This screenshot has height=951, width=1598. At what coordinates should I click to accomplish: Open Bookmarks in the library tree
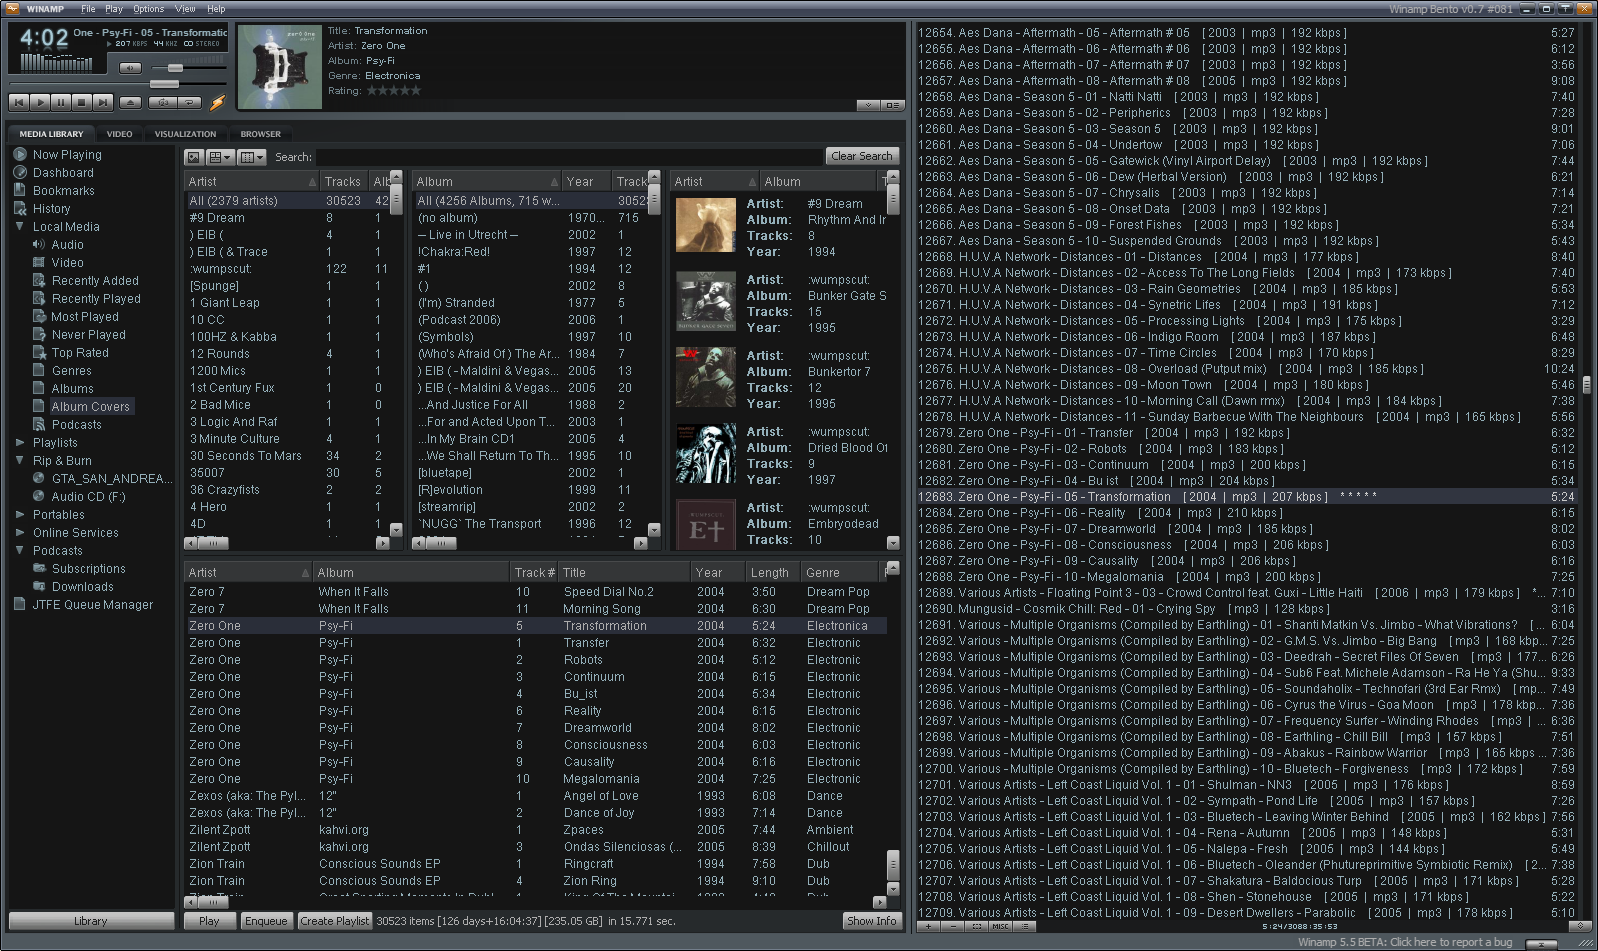(64, 191)
